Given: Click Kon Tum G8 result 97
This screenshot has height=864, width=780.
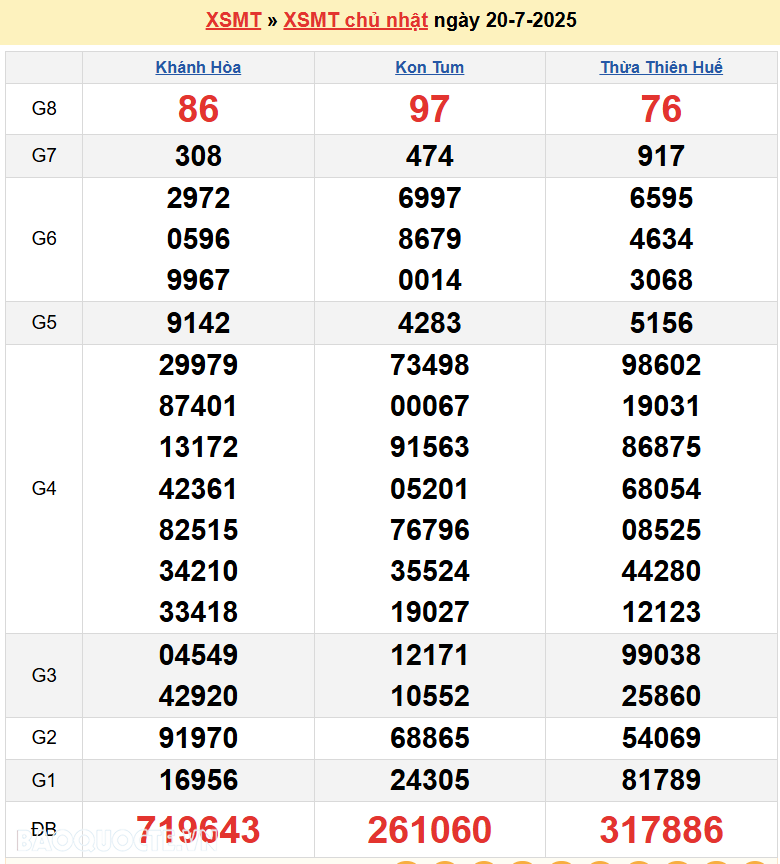Looking at the screenshot, I should 429,109.
